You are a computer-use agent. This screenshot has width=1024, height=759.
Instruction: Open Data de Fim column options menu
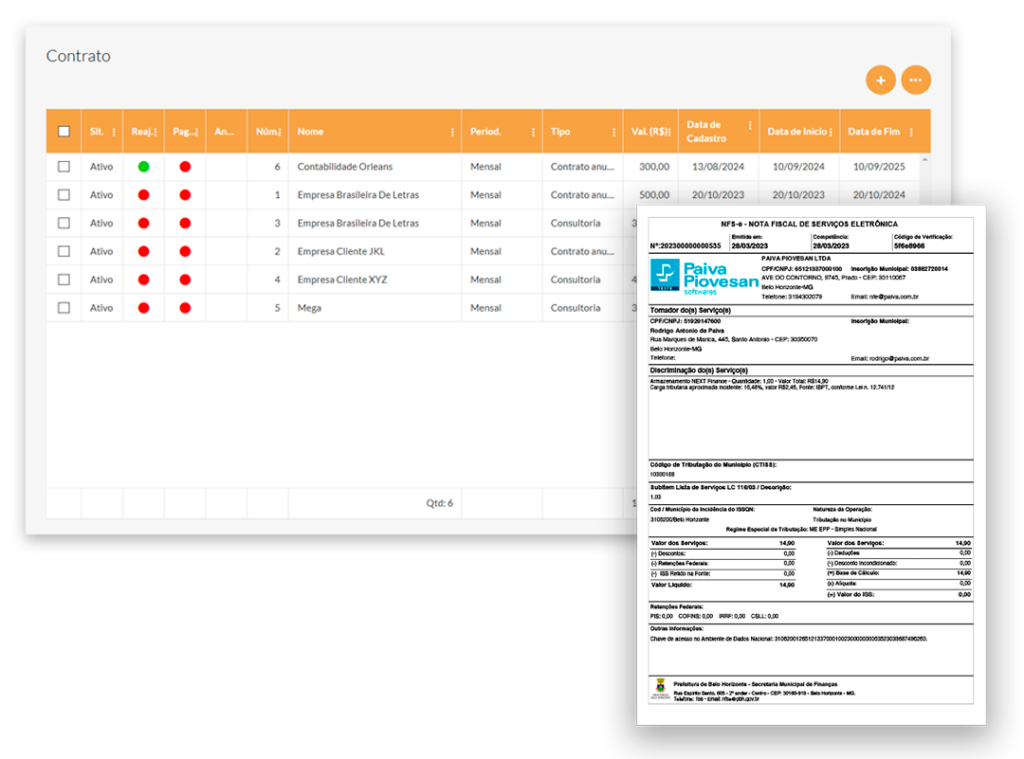(911, 132)
